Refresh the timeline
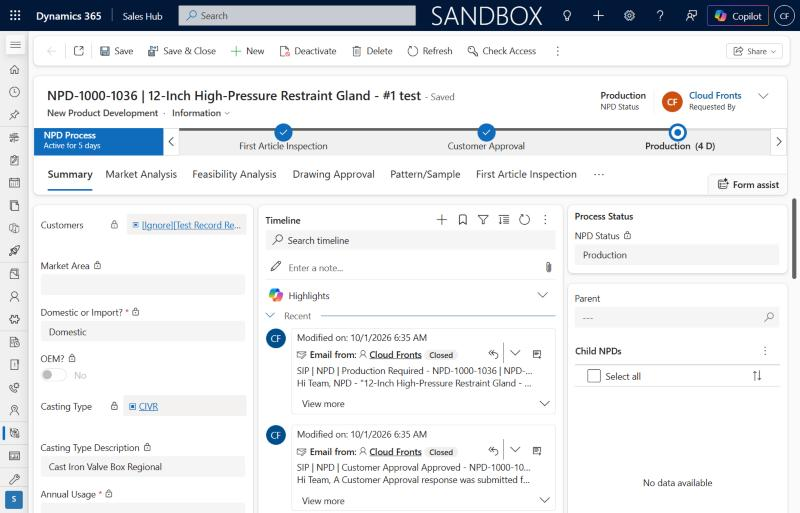 pos(524,219)
